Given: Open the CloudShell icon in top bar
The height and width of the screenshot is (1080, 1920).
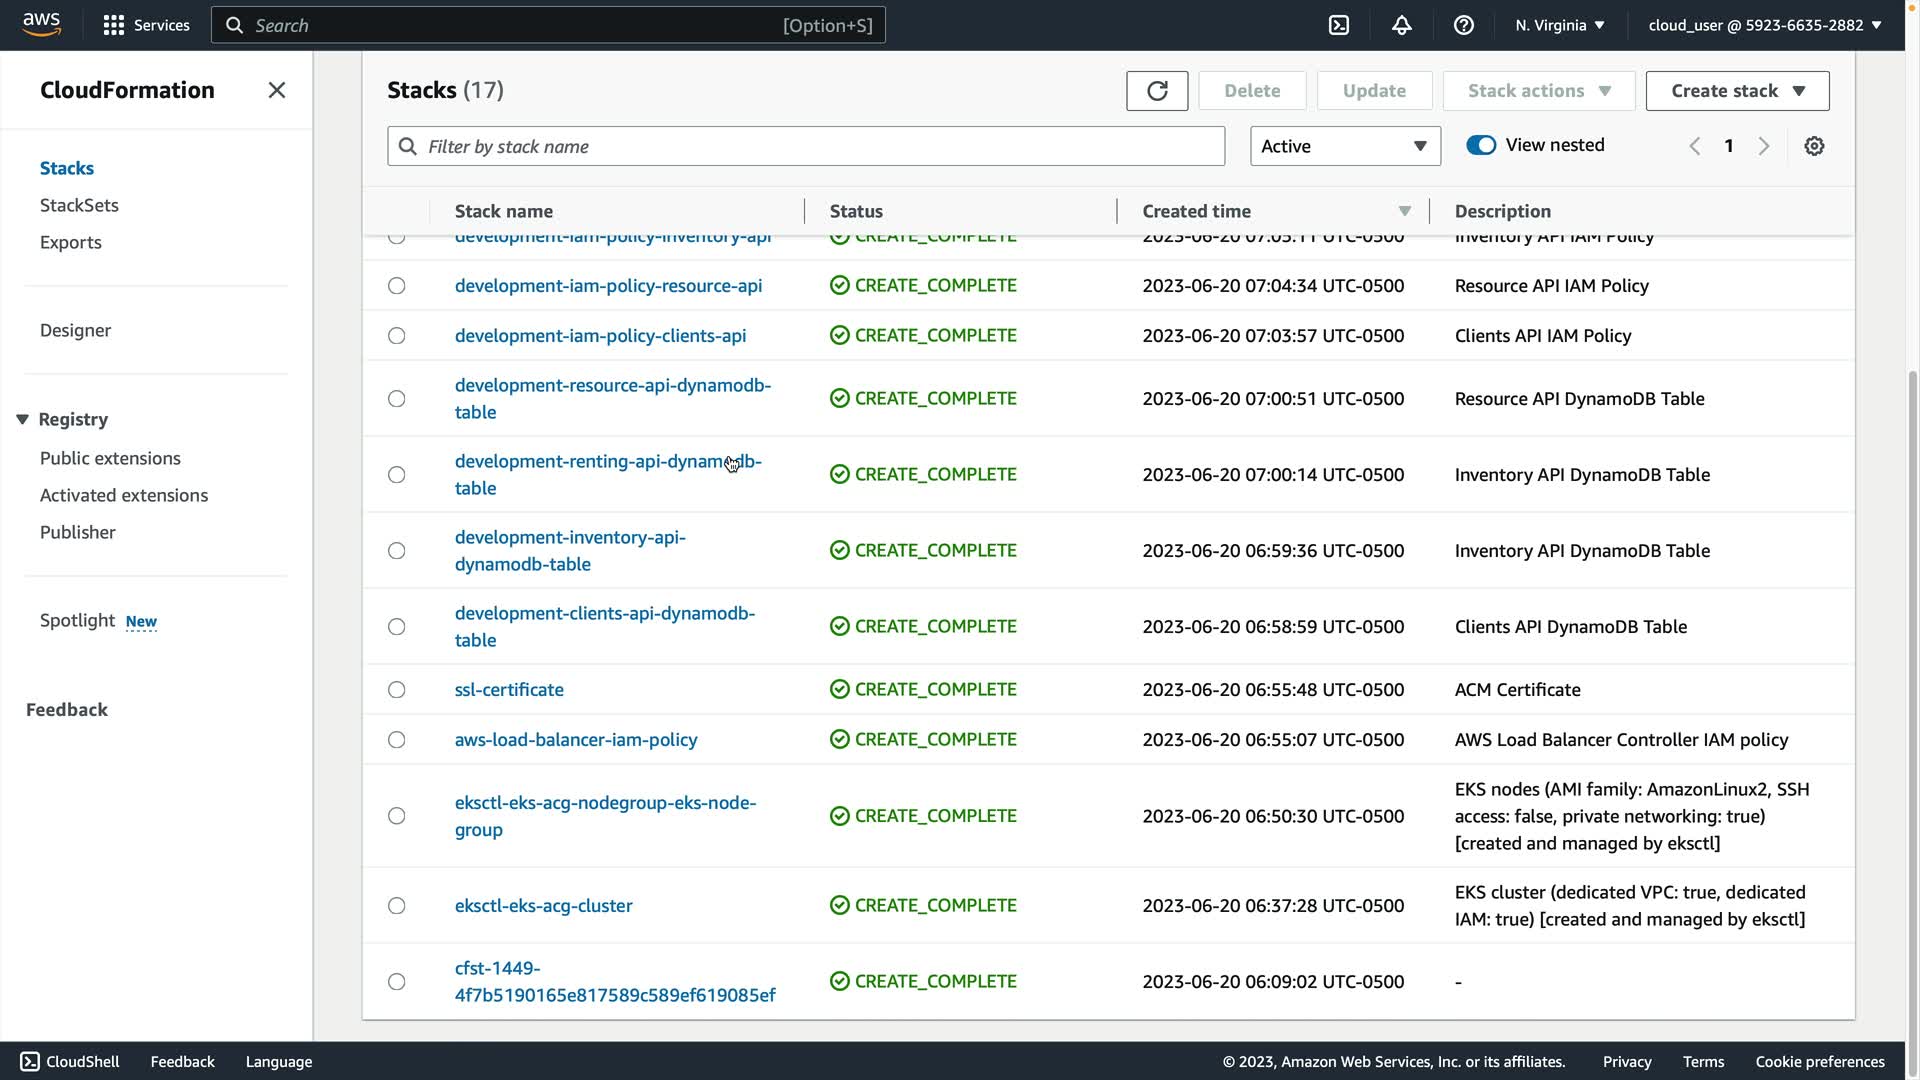Looking at the screenshot, I should (x=1339, y=25).
